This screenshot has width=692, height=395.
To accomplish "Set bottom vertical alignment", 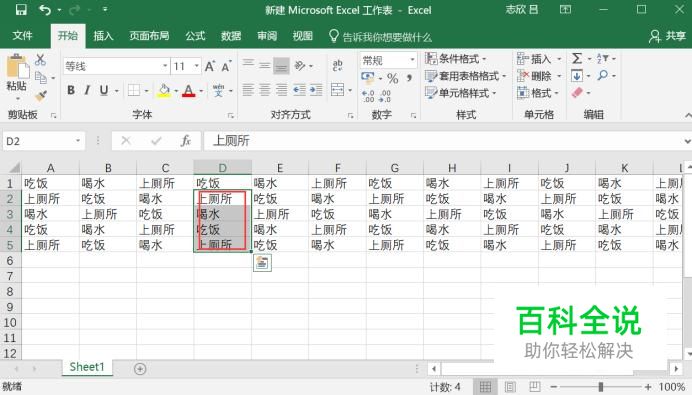I will (x=282, y=66).
